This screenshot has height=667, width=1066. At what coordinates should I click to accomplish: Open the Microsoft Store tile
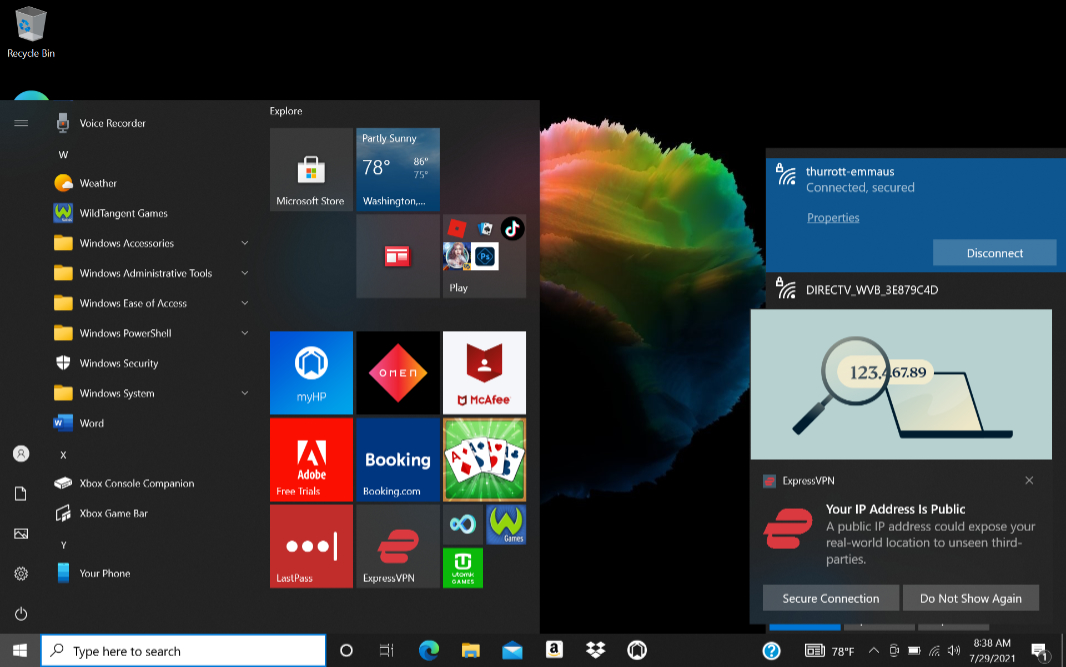point(311,169)
